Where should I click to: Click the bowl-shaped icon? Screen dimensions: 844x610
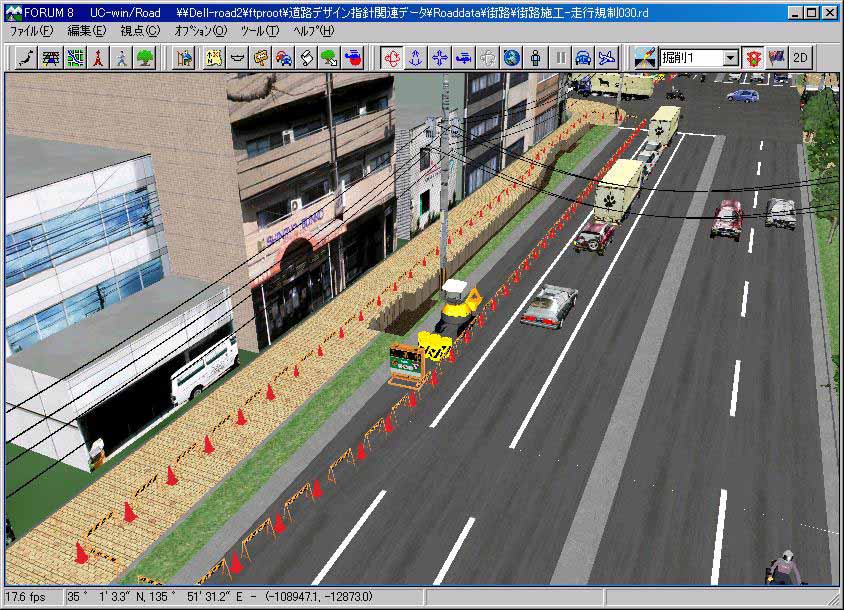[237, 58]
